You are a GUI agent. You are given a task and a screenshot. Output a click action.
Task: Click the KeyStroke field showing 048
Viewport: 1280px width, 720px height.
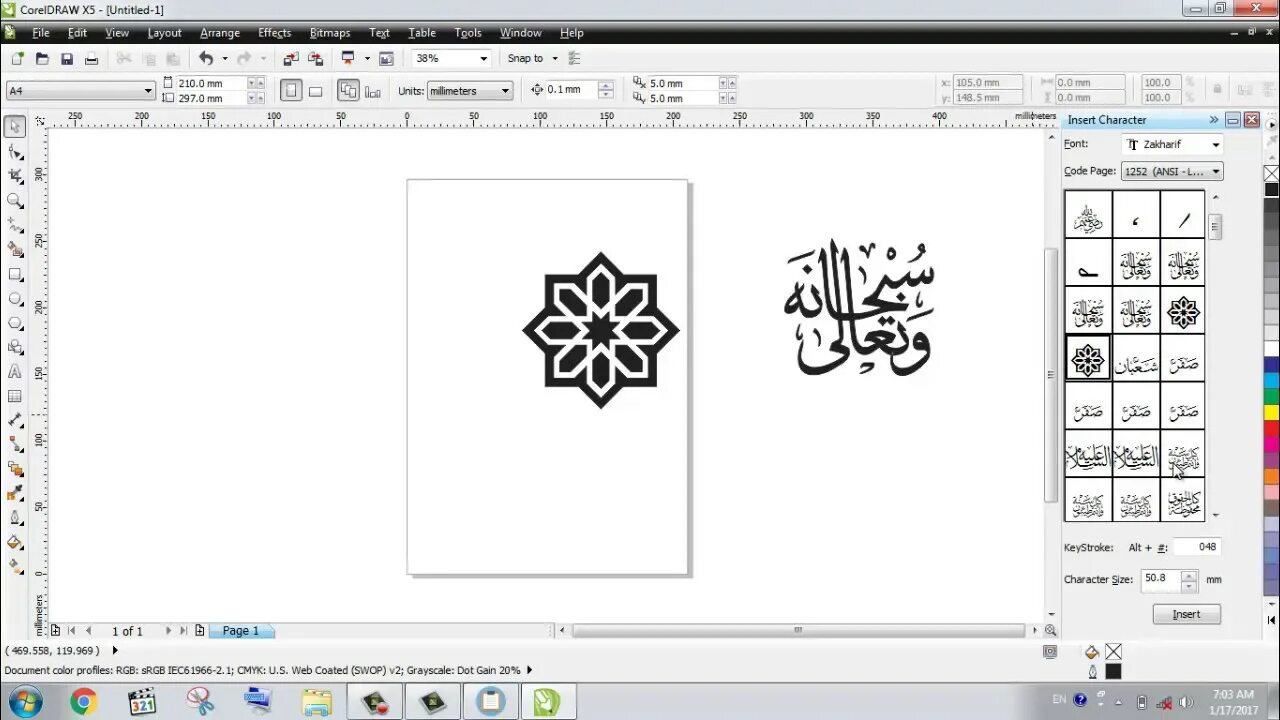[x=1196, y=547]
